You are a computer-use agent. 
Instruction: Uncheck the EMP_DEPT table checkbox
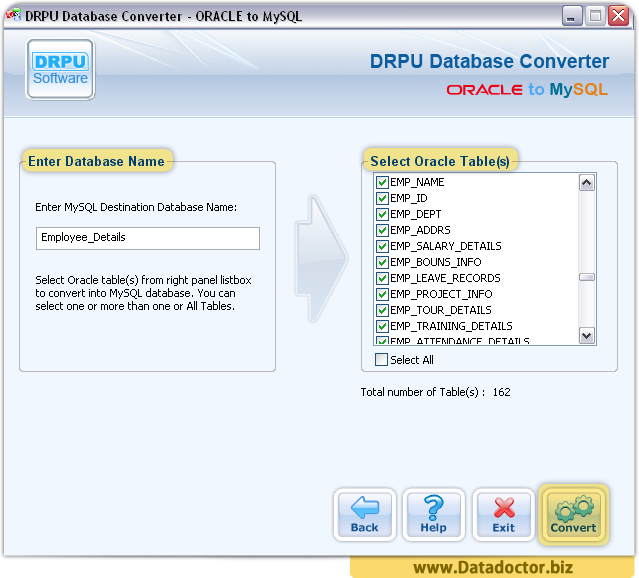(x=382, y=214)
